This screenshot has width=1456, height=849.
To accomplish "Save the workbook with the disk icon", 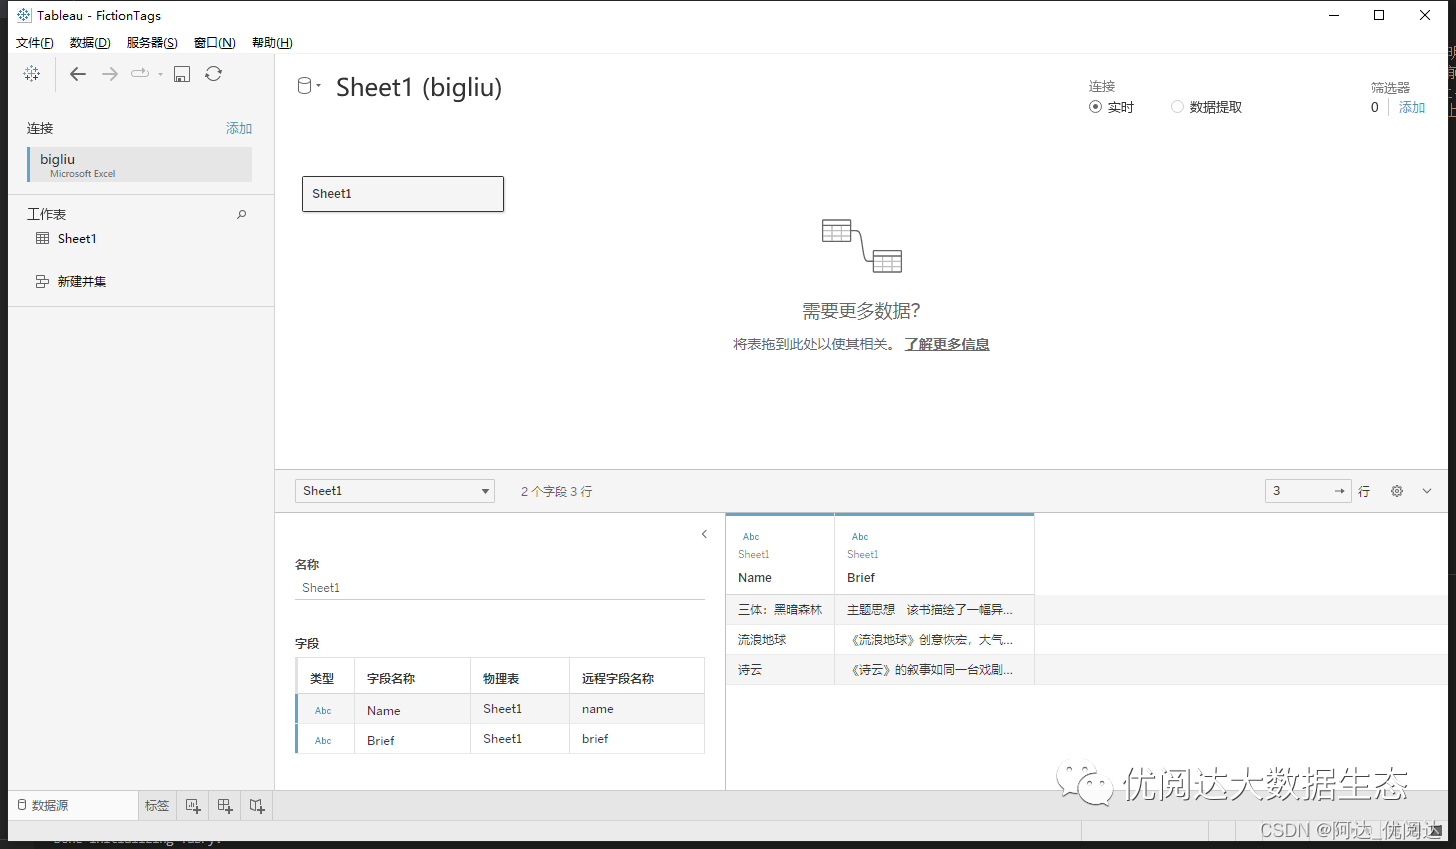I will pyautogui.click(x=182, y=74).
